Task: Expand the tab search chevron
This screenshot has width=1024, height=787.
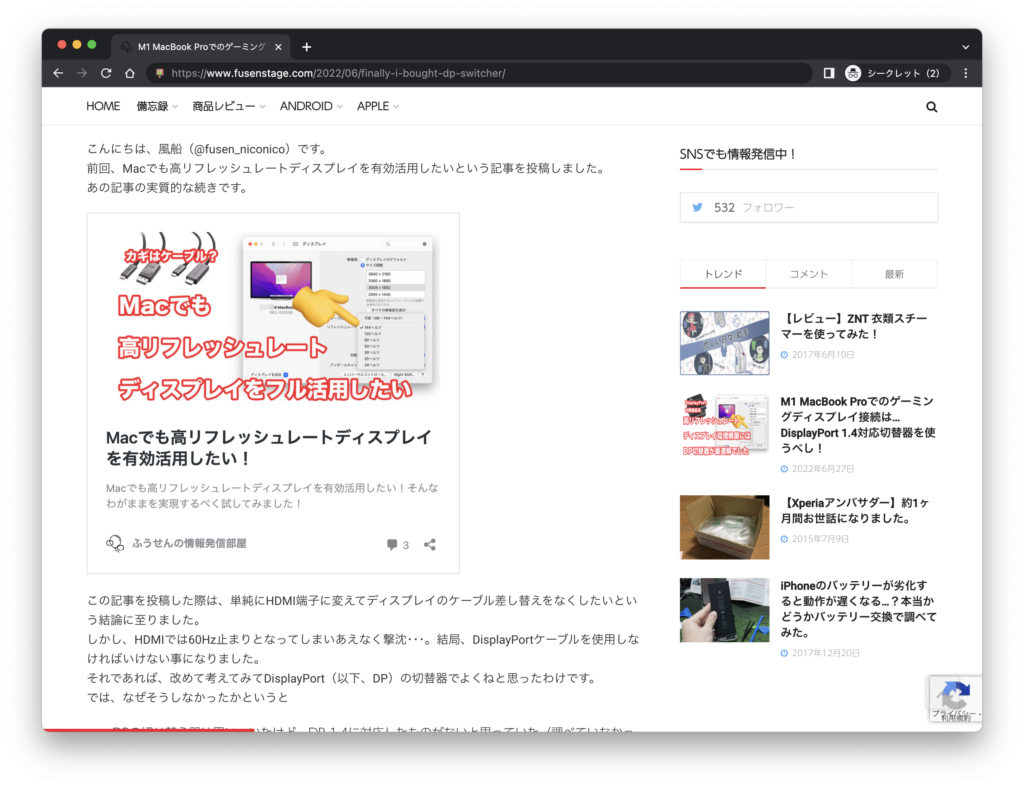Action: click(x=966, y=47)
